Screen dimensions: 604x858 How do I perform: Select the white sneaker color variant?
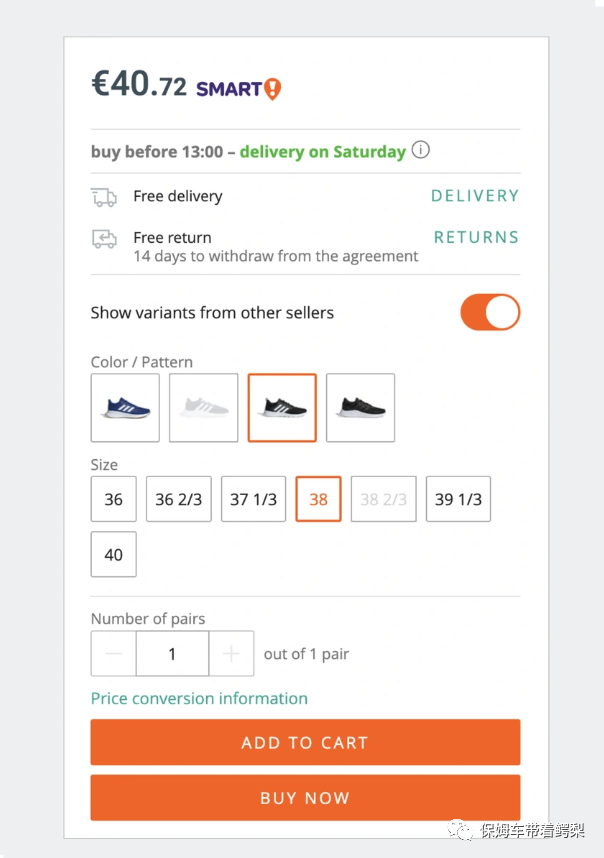click(x=203, y=407)
